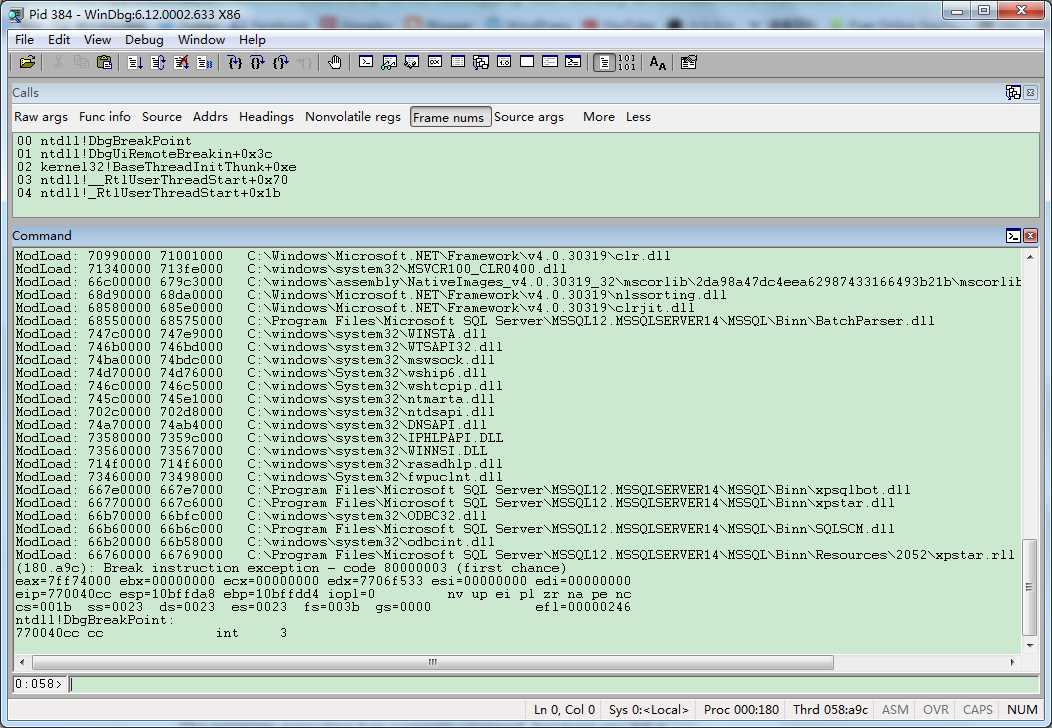
Task: Click the Open Source File toolbar icon
Action: 27,62
